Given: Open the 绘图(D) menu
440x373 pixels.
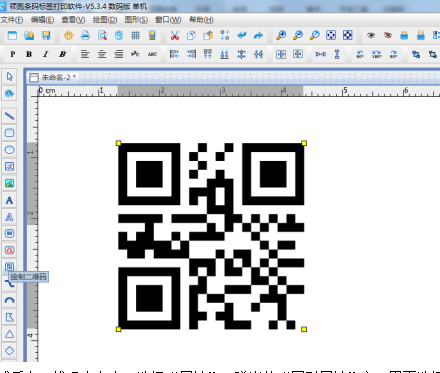Looking at the screenshot, I should pyautogui.click(x=105, y=20).
